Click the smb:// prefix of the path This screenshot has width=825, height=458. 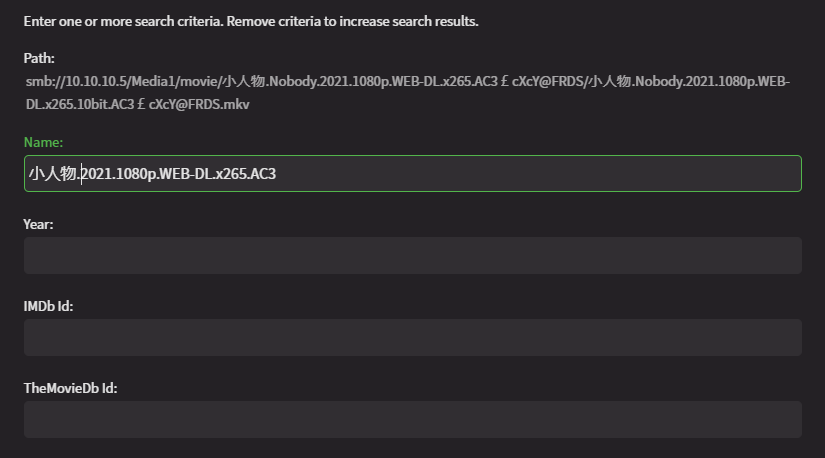point(41,82)
